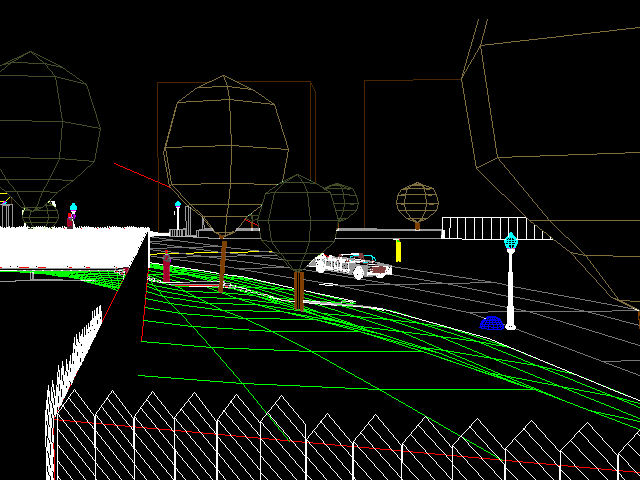The image size is (640, 480).
Task: Click the yellow post behind the car
Action: (398, 250)
